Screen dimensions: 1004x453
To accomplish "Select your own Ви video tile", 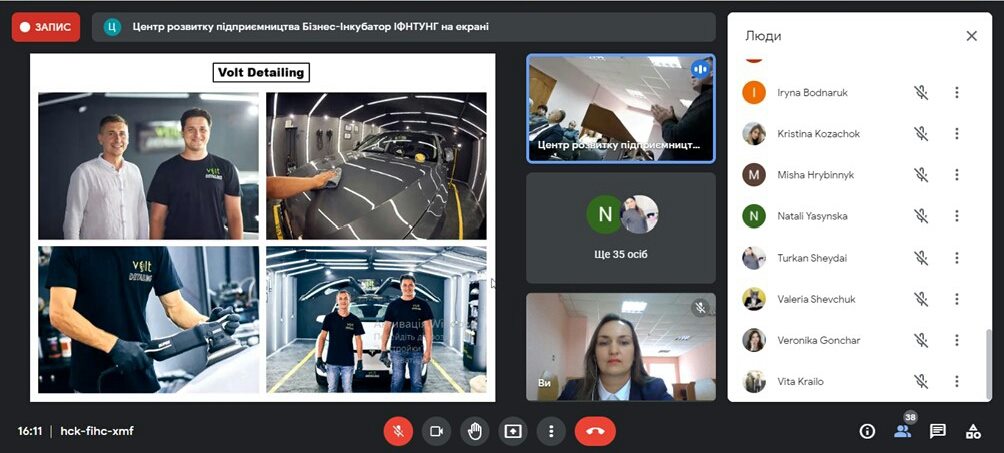I will click(620, 347).
